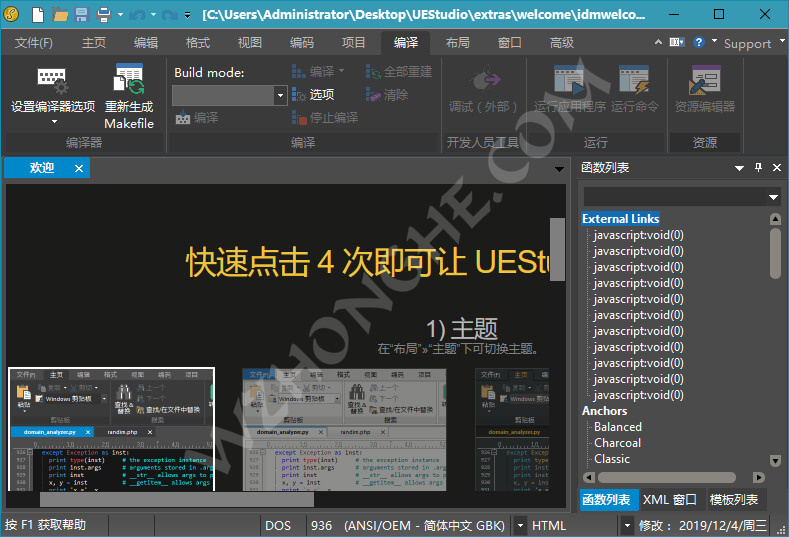Select the Classic anchor item
The width and height of the screenshot is (789, 537).
(x=612, y=459)
